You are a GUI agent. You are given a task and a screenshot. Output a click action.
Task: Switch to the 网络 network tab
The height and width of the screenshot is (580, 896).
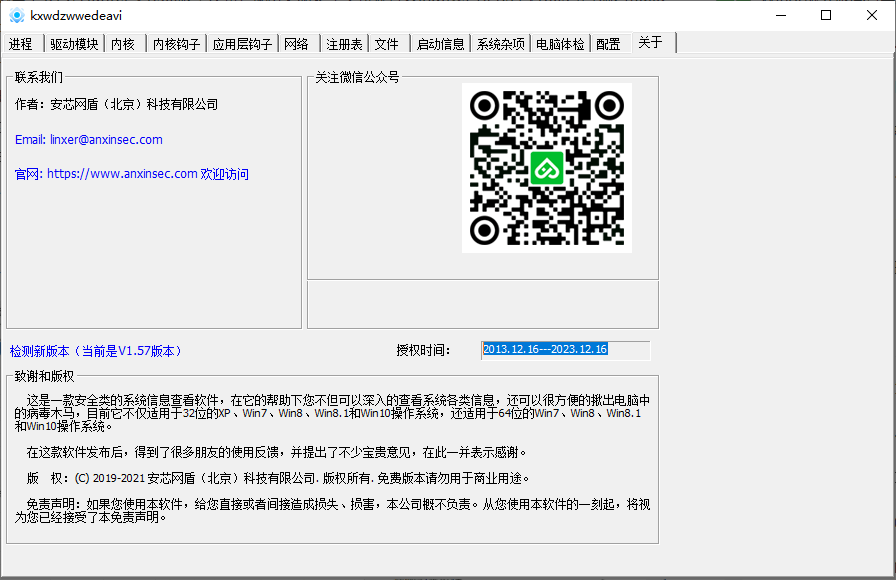coord(297,43)
